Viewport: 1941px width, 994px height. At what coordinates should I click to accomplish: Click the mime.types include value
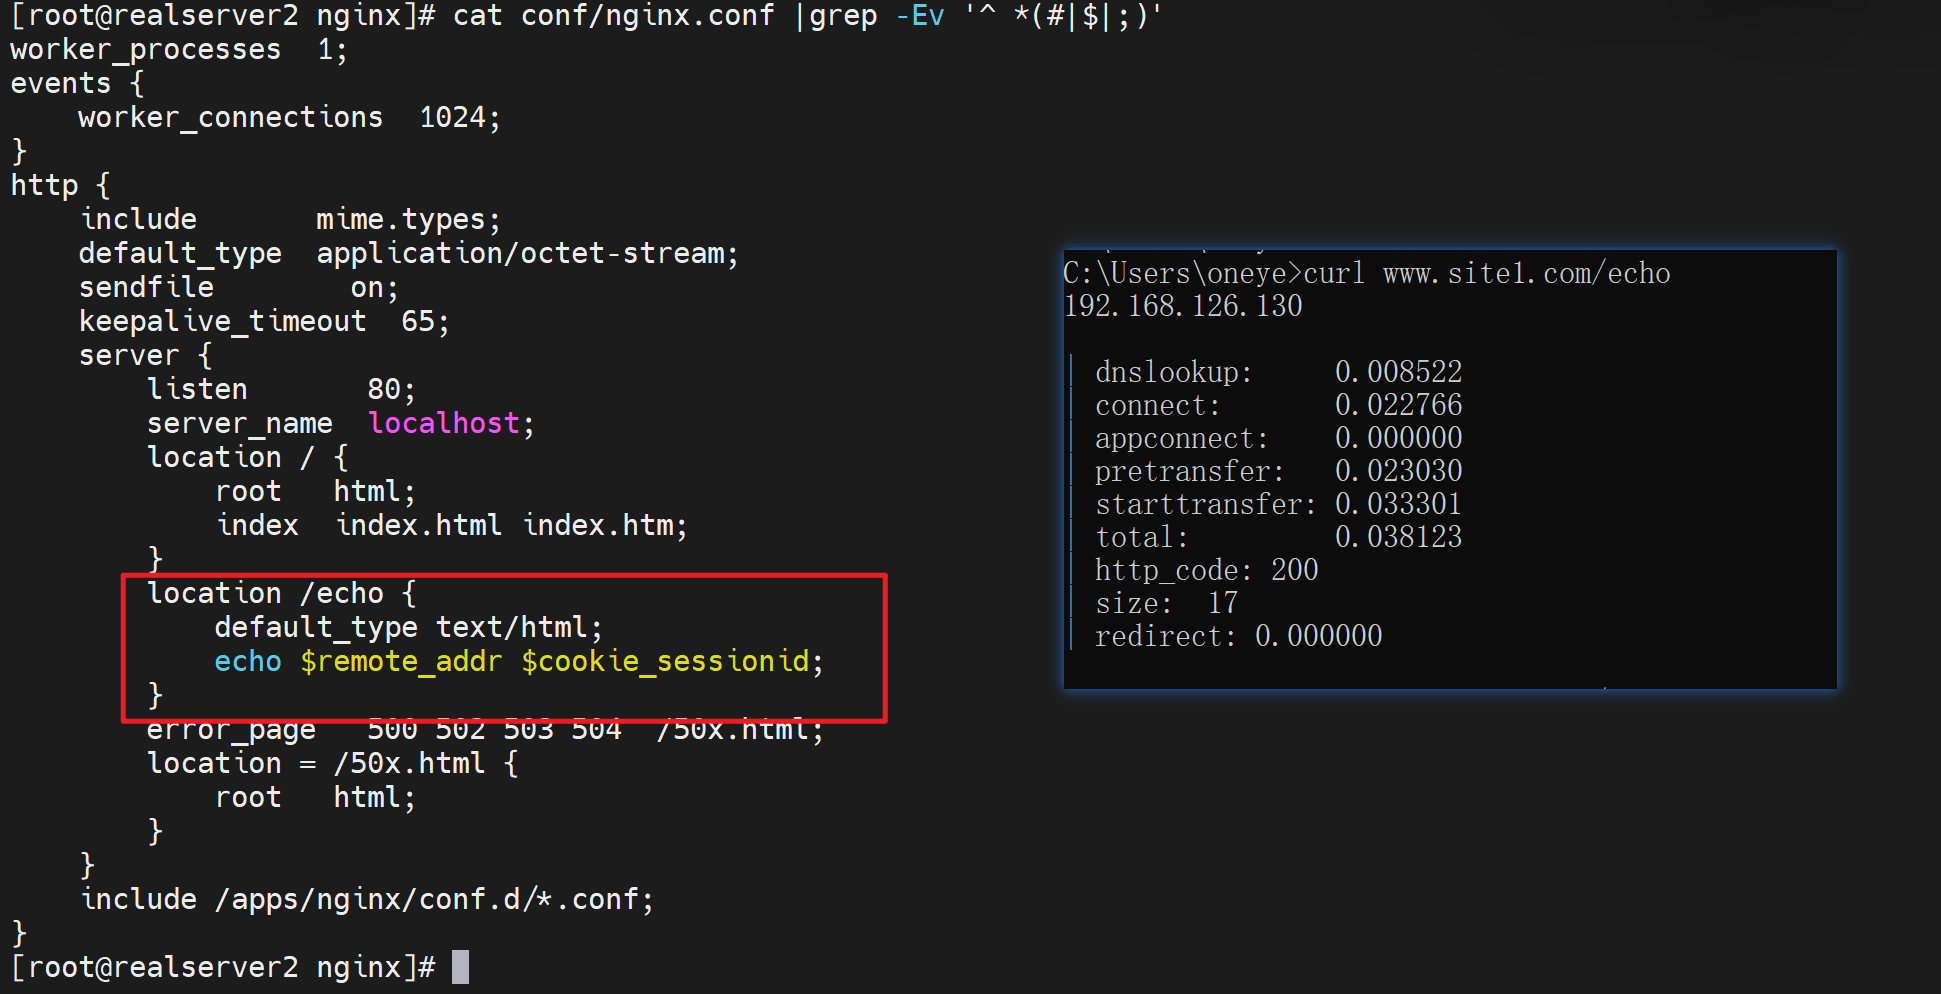[x=407, y=219]
